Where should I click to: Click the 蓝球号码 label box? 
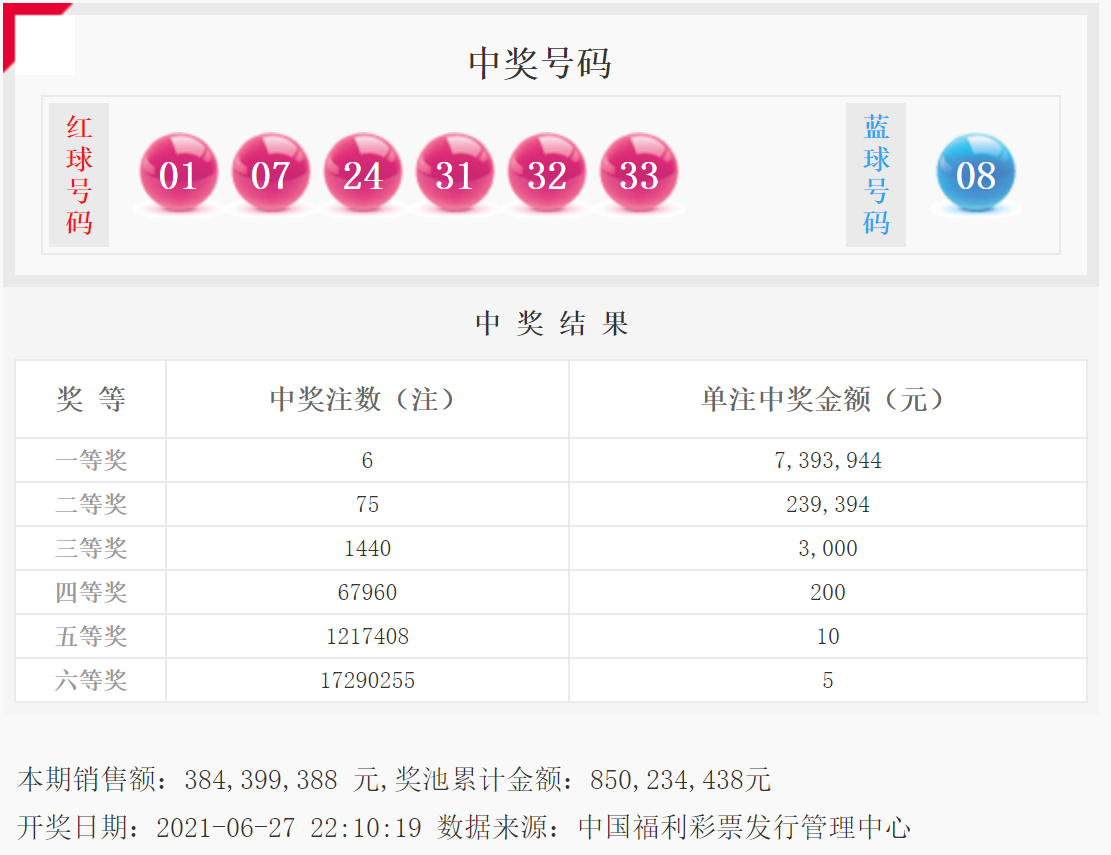coord(876,175)
